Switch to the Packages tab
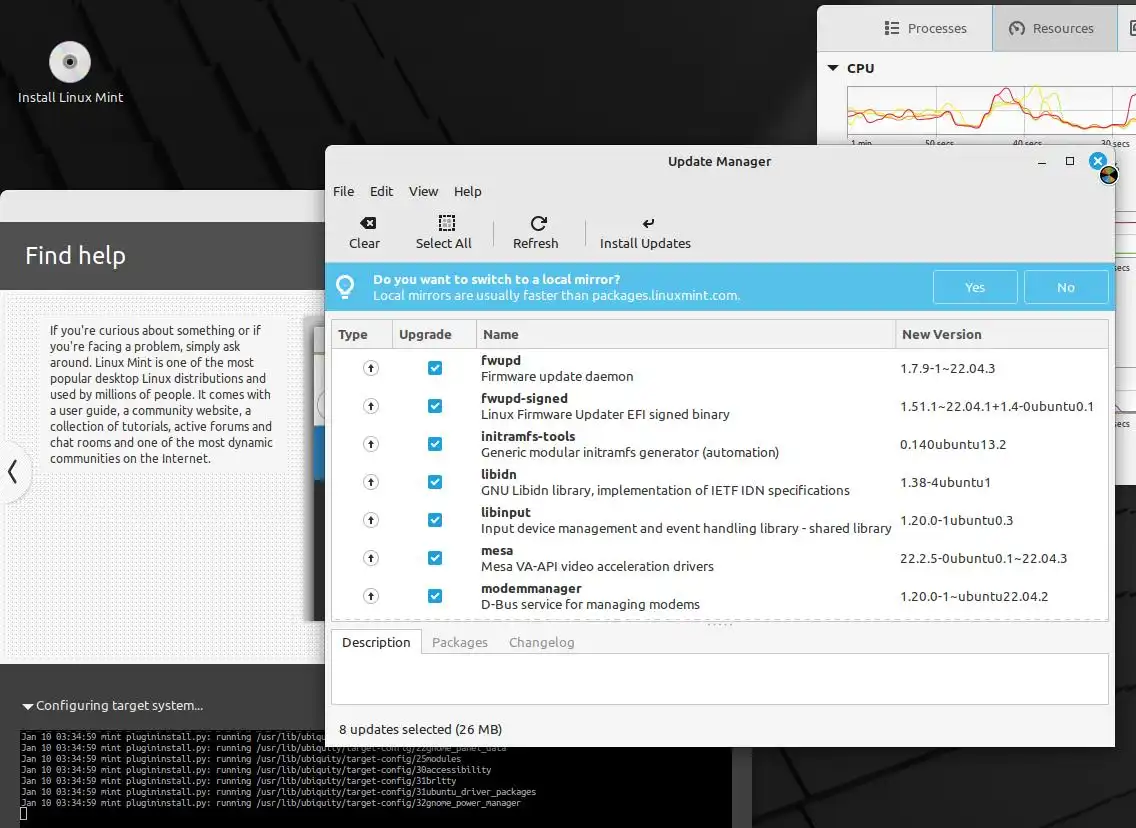Screen dimensions: 1136x828 coord(459,643)
